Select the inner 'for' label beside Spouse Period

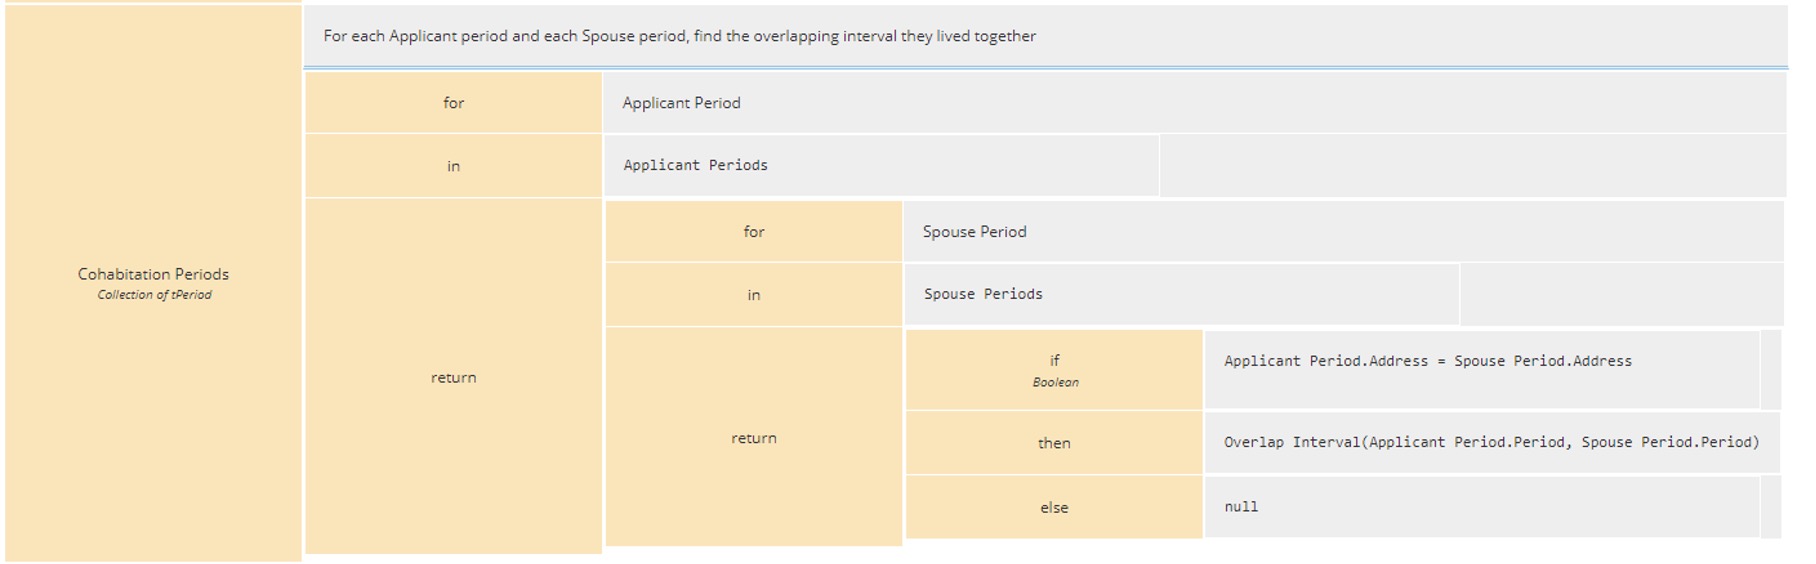click(x=753, y=232)
